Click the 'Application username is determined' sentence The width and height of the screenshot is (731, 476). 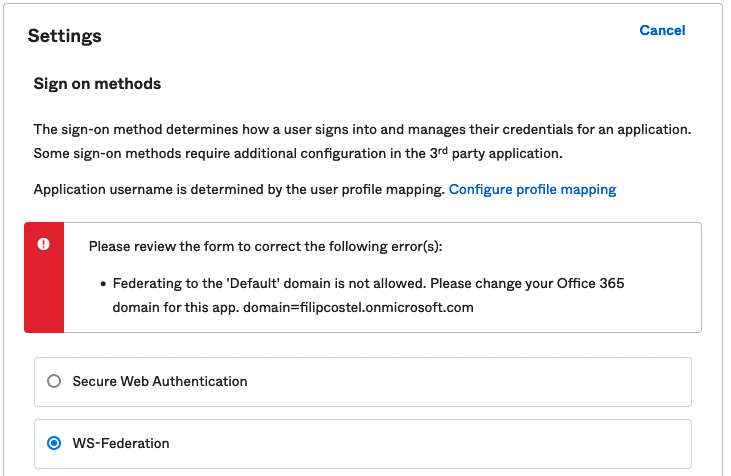[238, 189]
